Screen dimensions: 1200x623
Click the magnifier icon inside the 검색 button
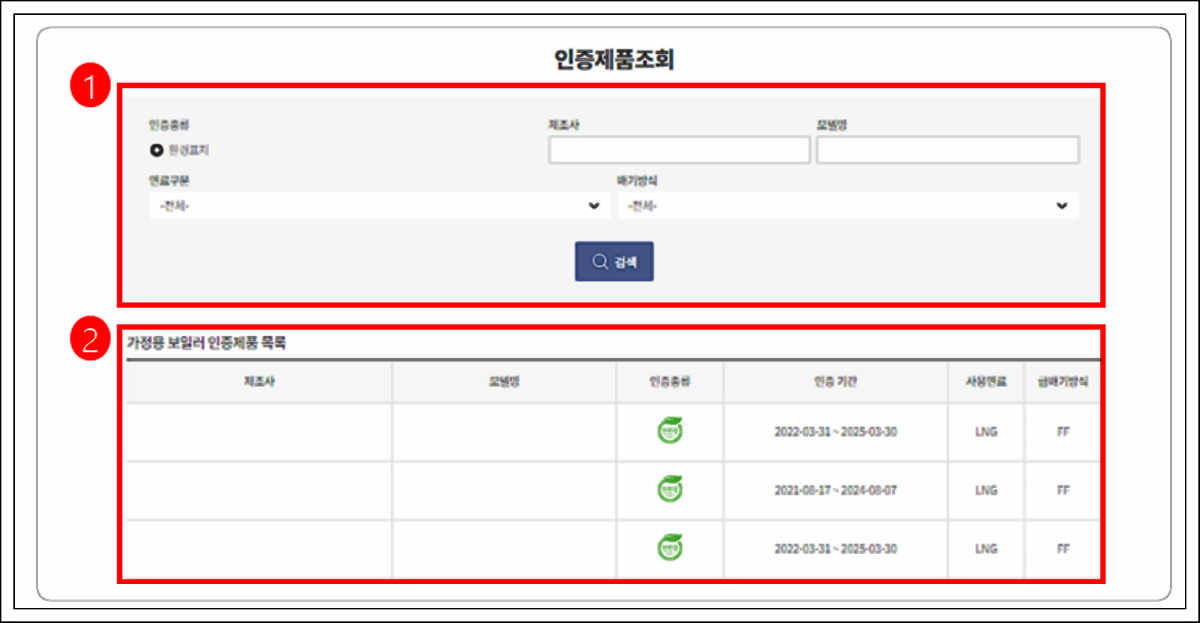point(600,260)
